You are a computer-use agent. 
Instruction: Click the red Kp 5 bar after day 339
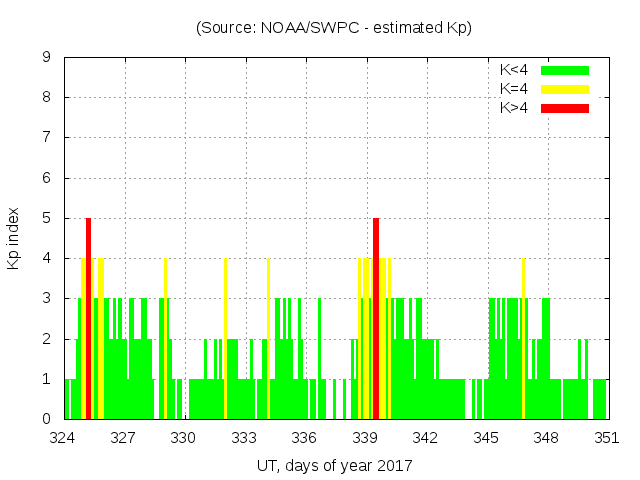[376, 318]
